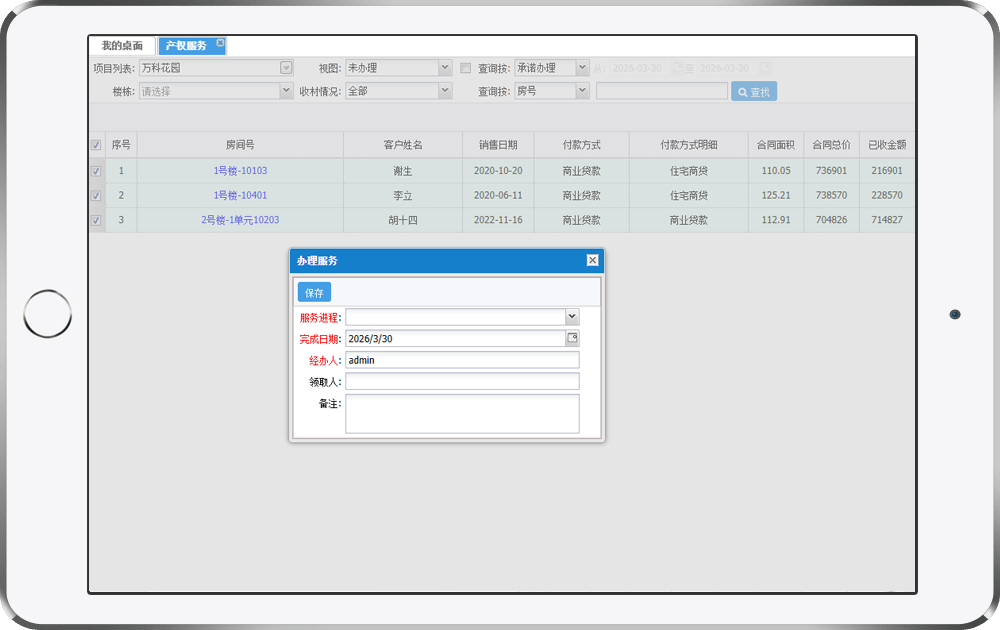Image resolution: width=1000 pixels, height=630 pixels.
Task: Click received amount 714827 cell
Action: [x=887, y=220]
